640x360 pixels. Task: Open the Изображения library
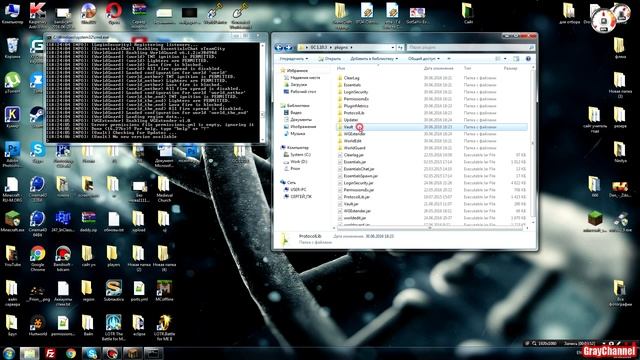coord(300,127)
